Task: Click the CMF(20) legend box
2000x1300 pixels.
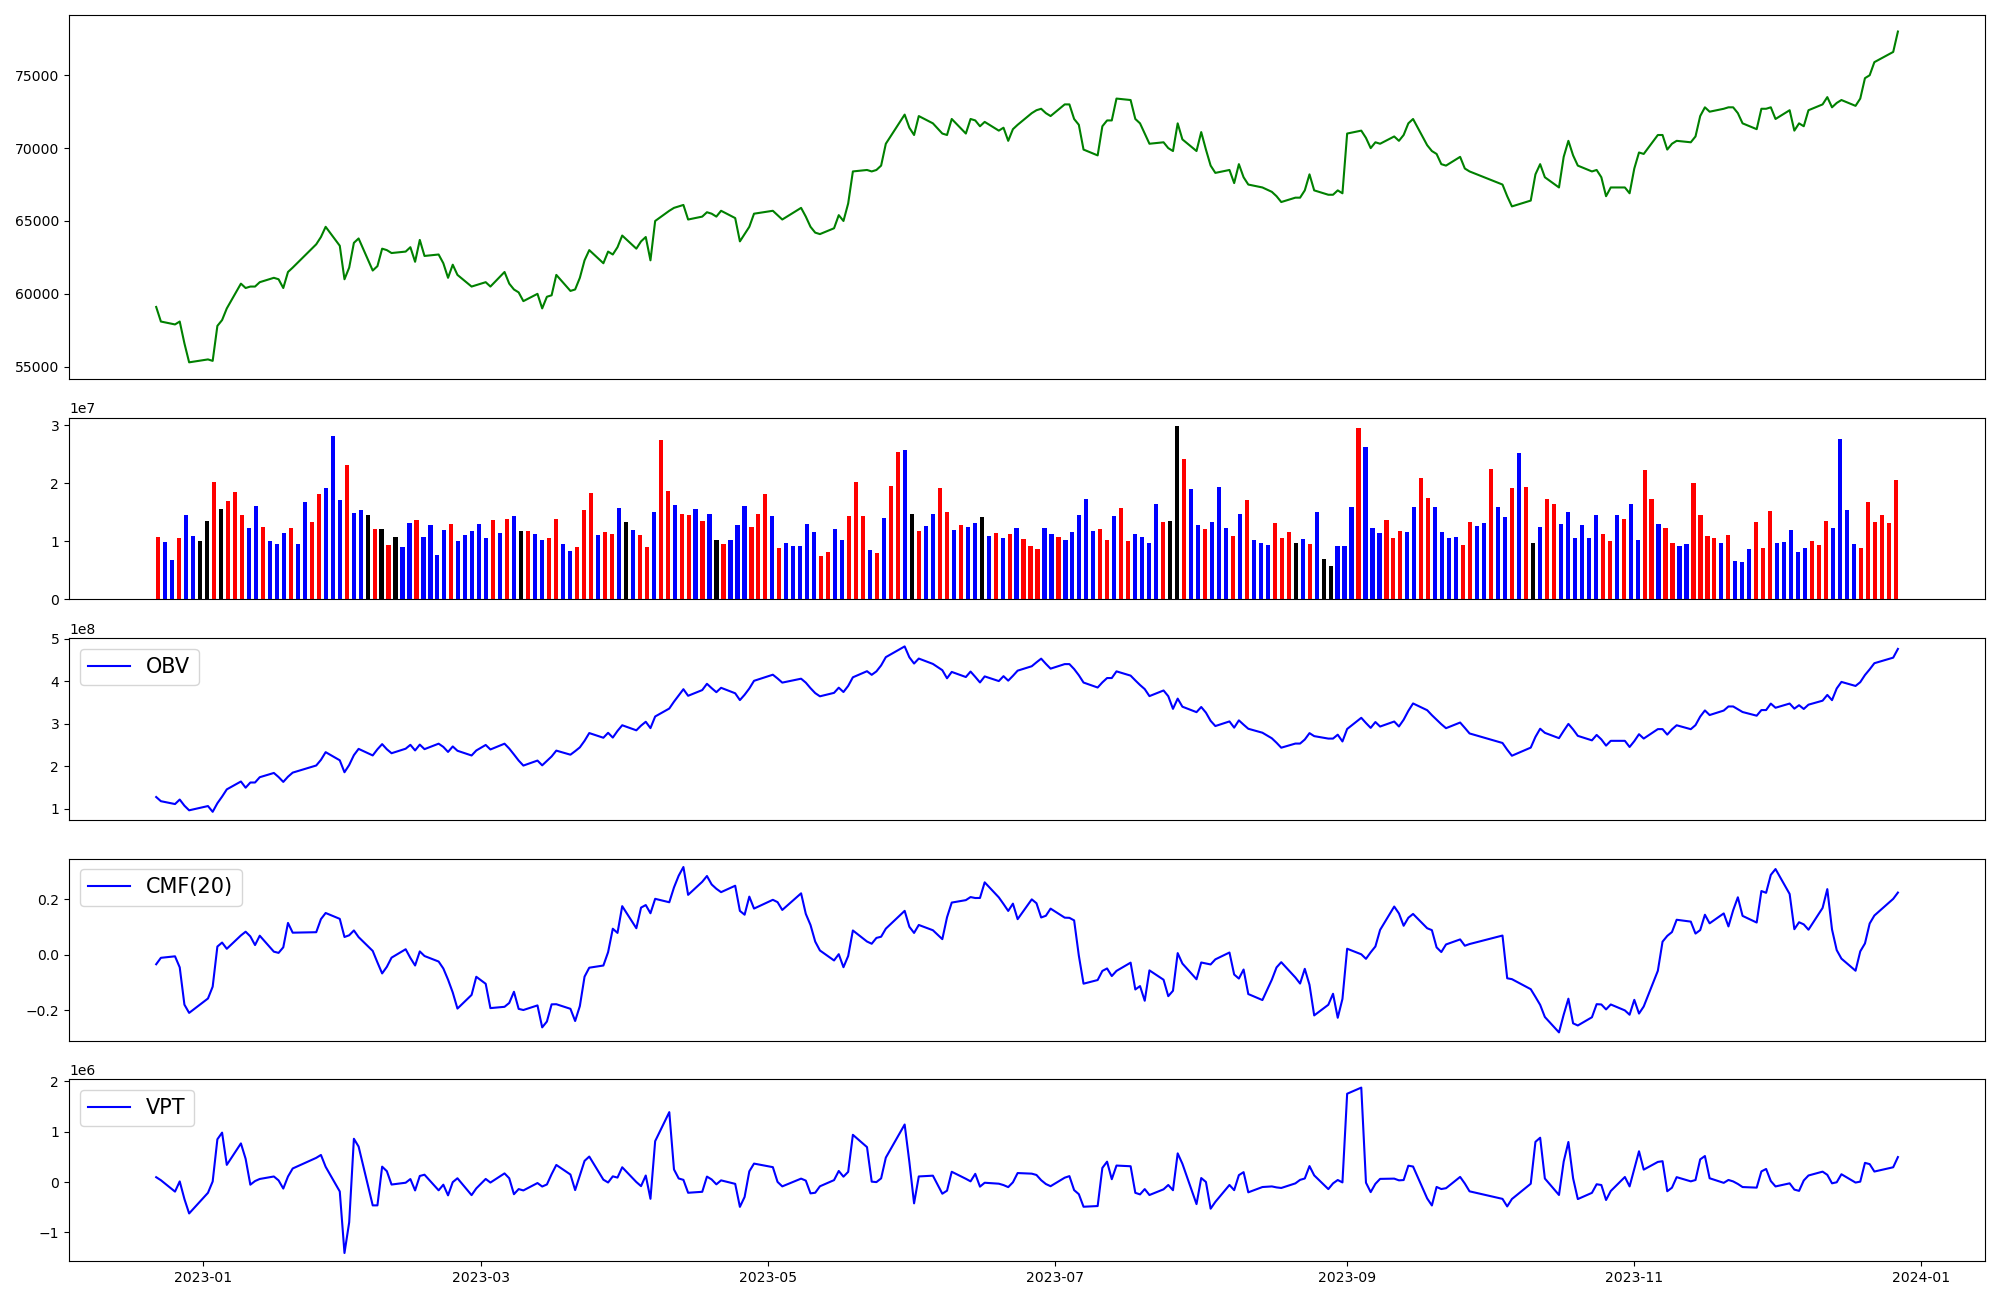Action: 161,887
